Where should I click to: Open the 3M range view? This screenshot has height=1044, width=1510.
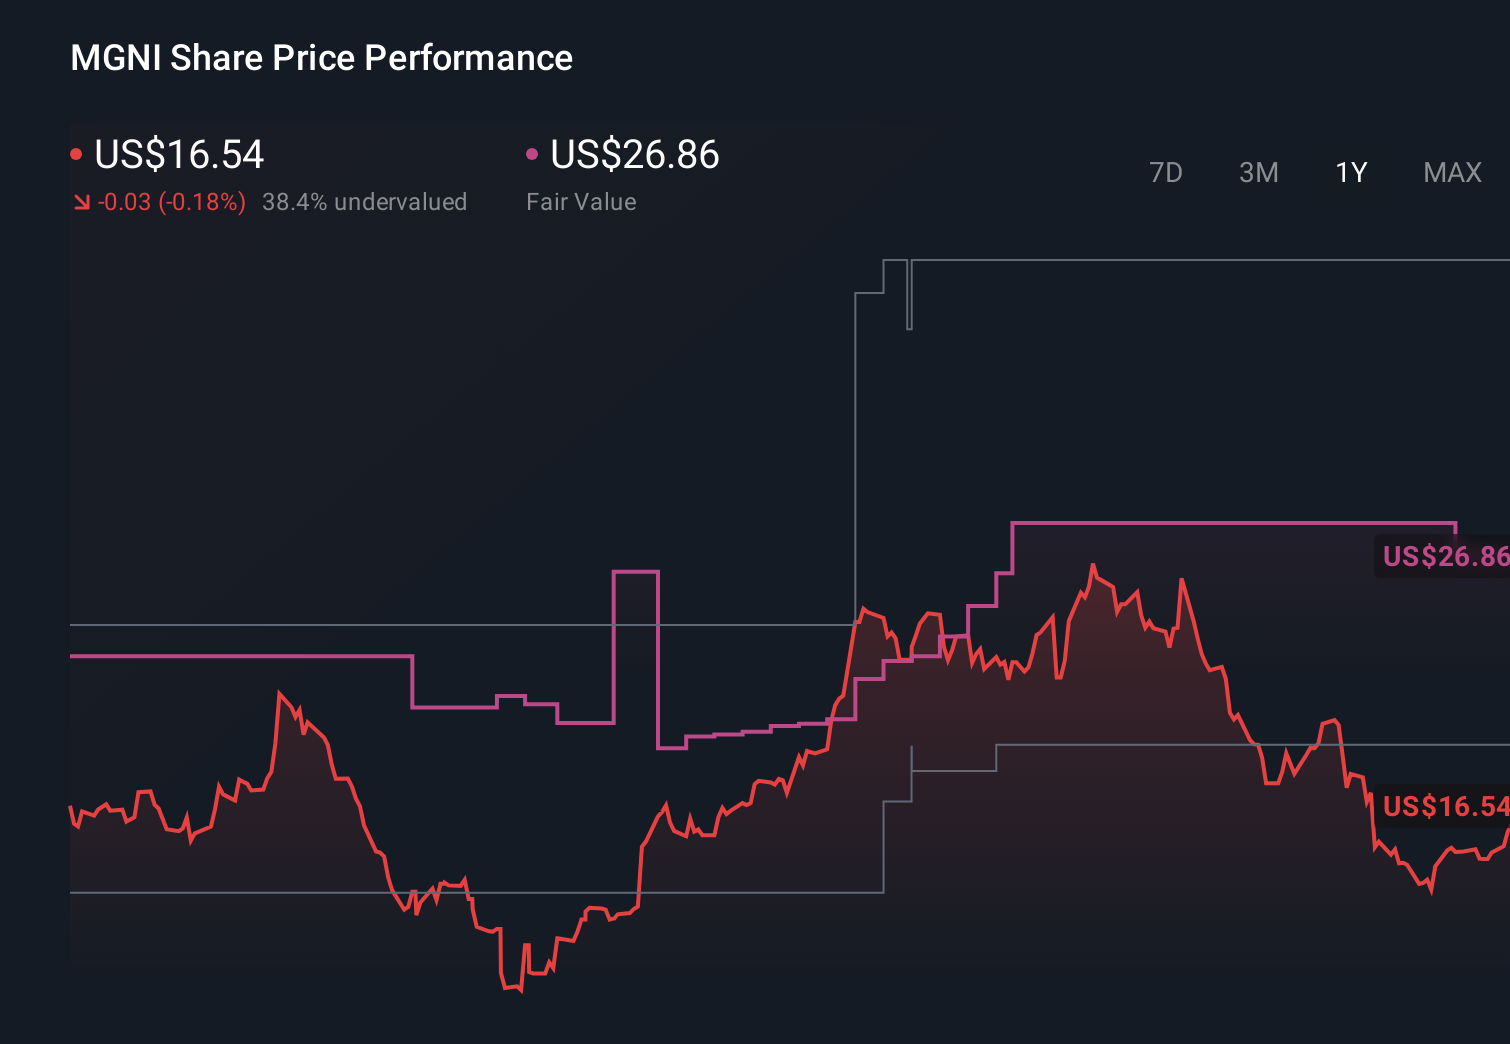[1258, 172]
